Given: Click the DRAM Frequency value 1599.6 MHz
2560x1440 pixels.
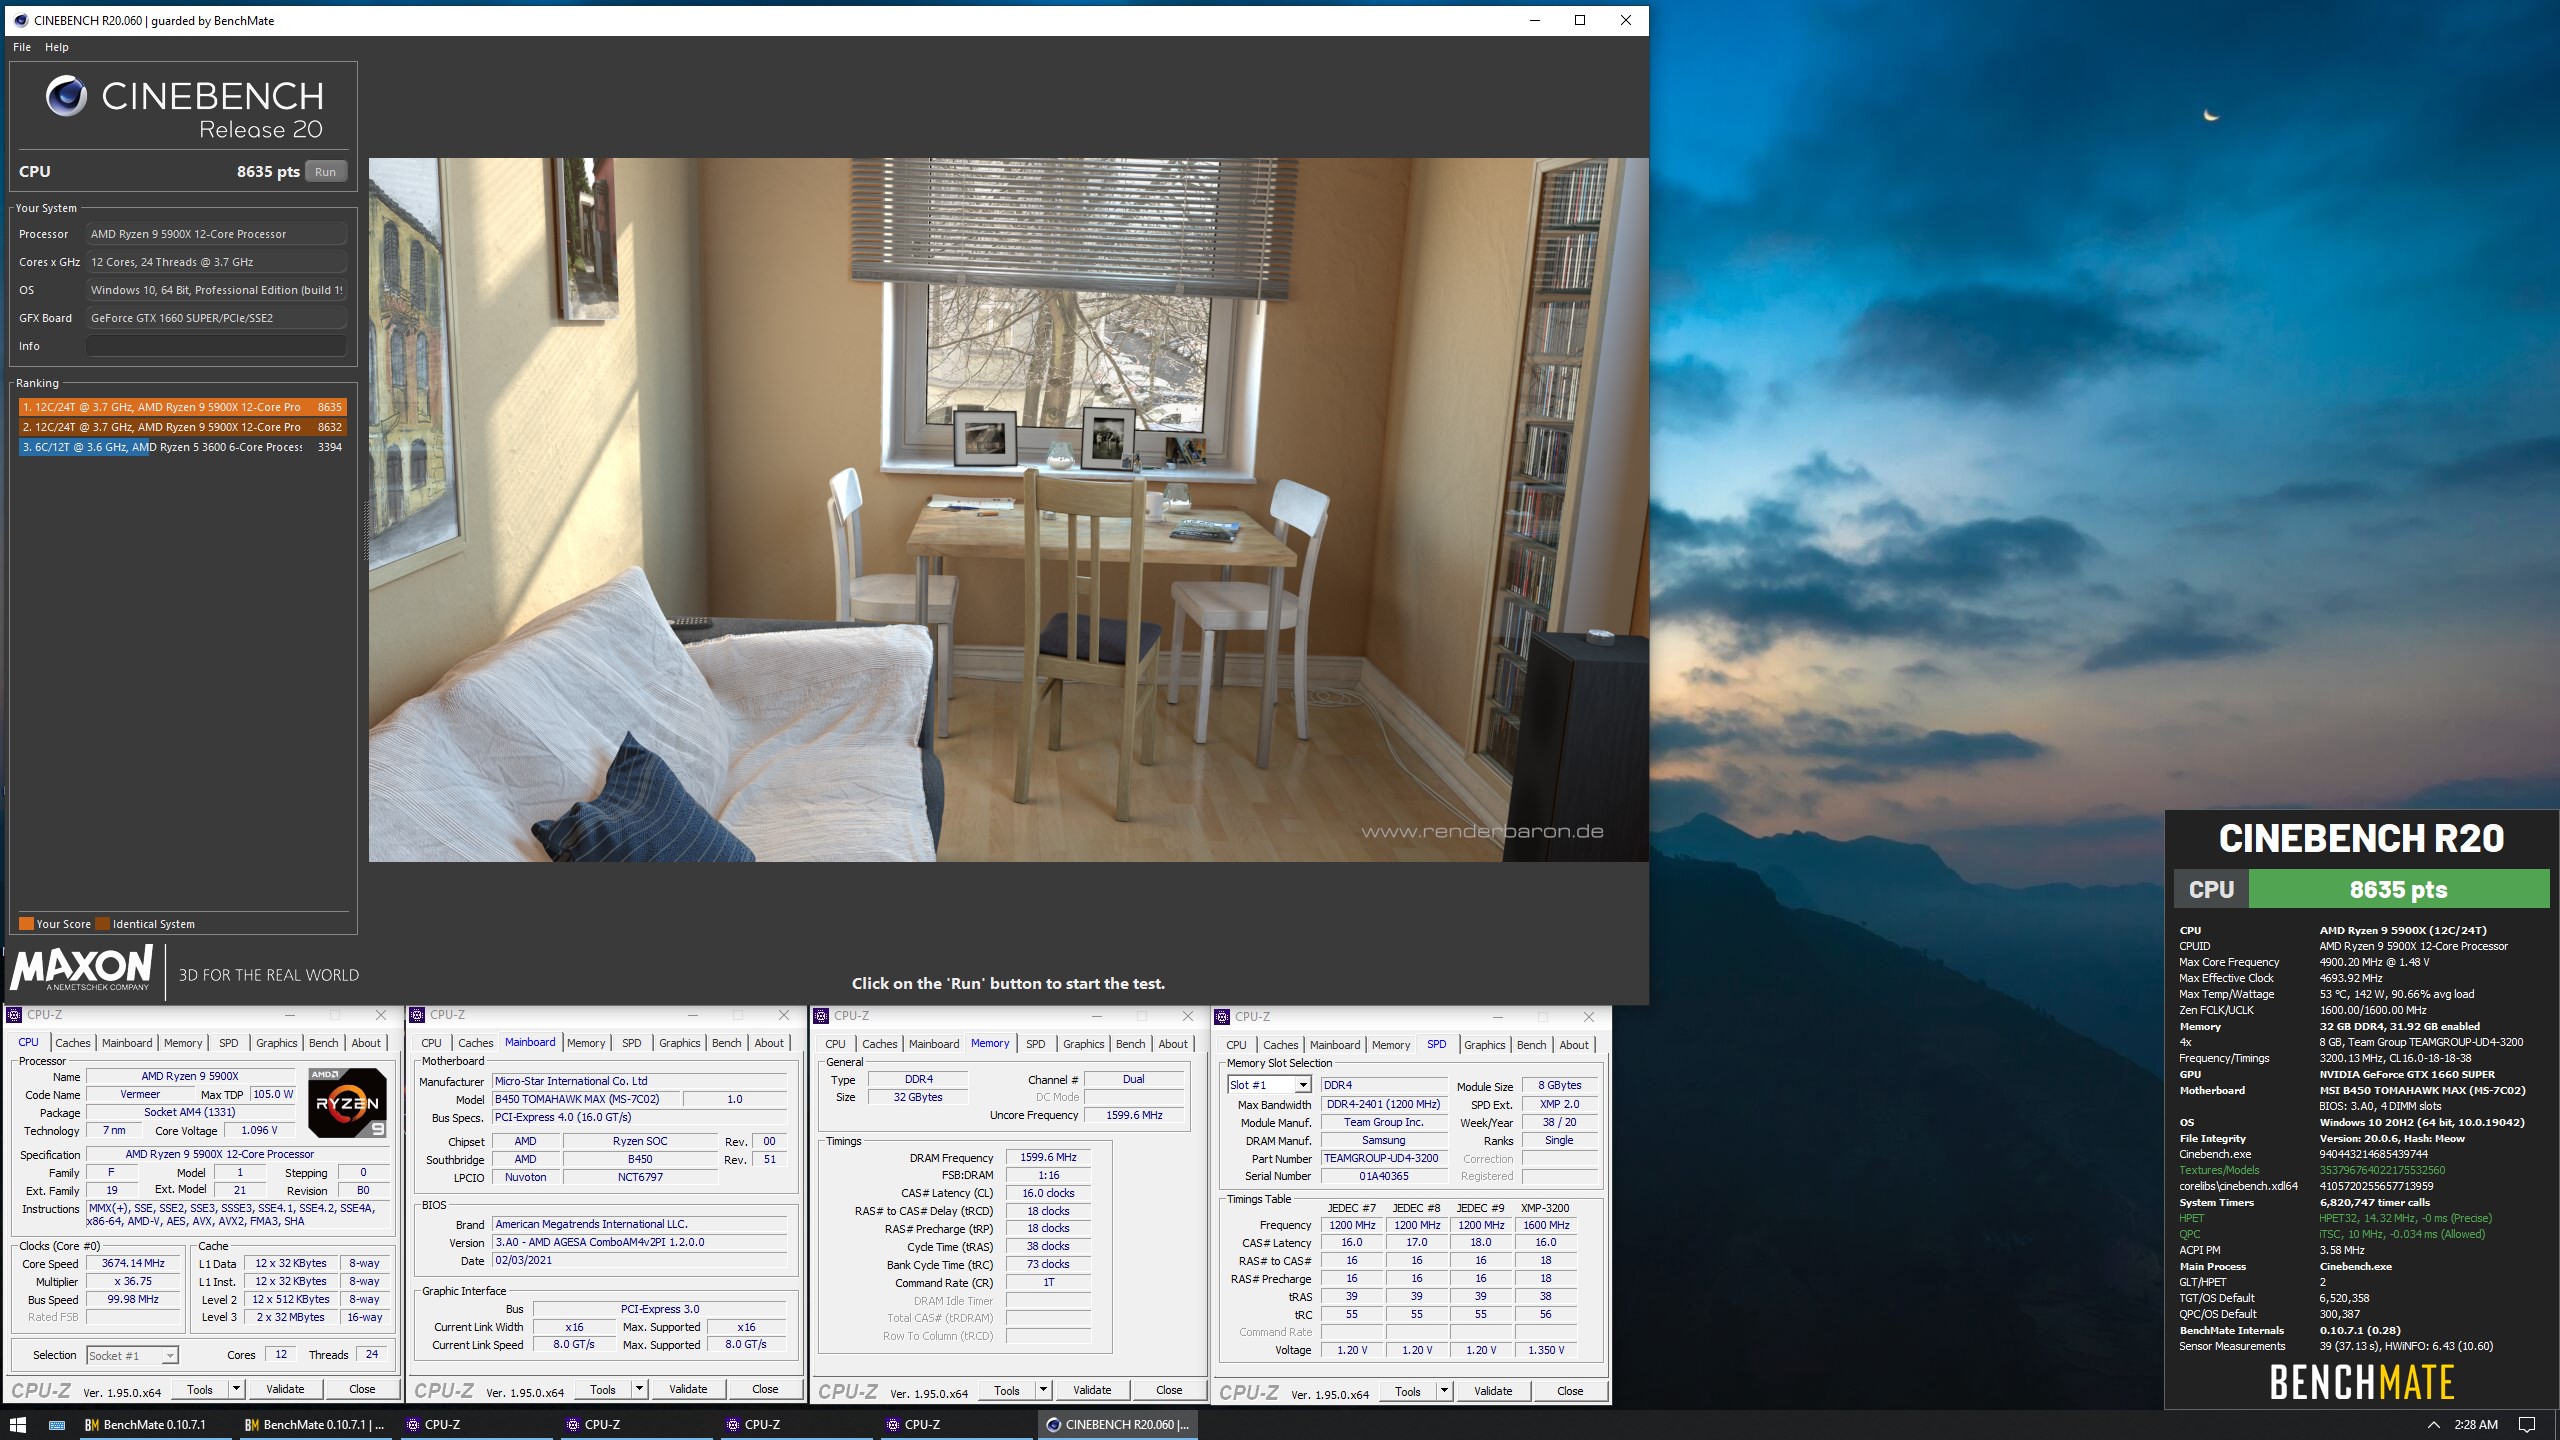Looking at the screenshot, I should pos(1048,1158).
